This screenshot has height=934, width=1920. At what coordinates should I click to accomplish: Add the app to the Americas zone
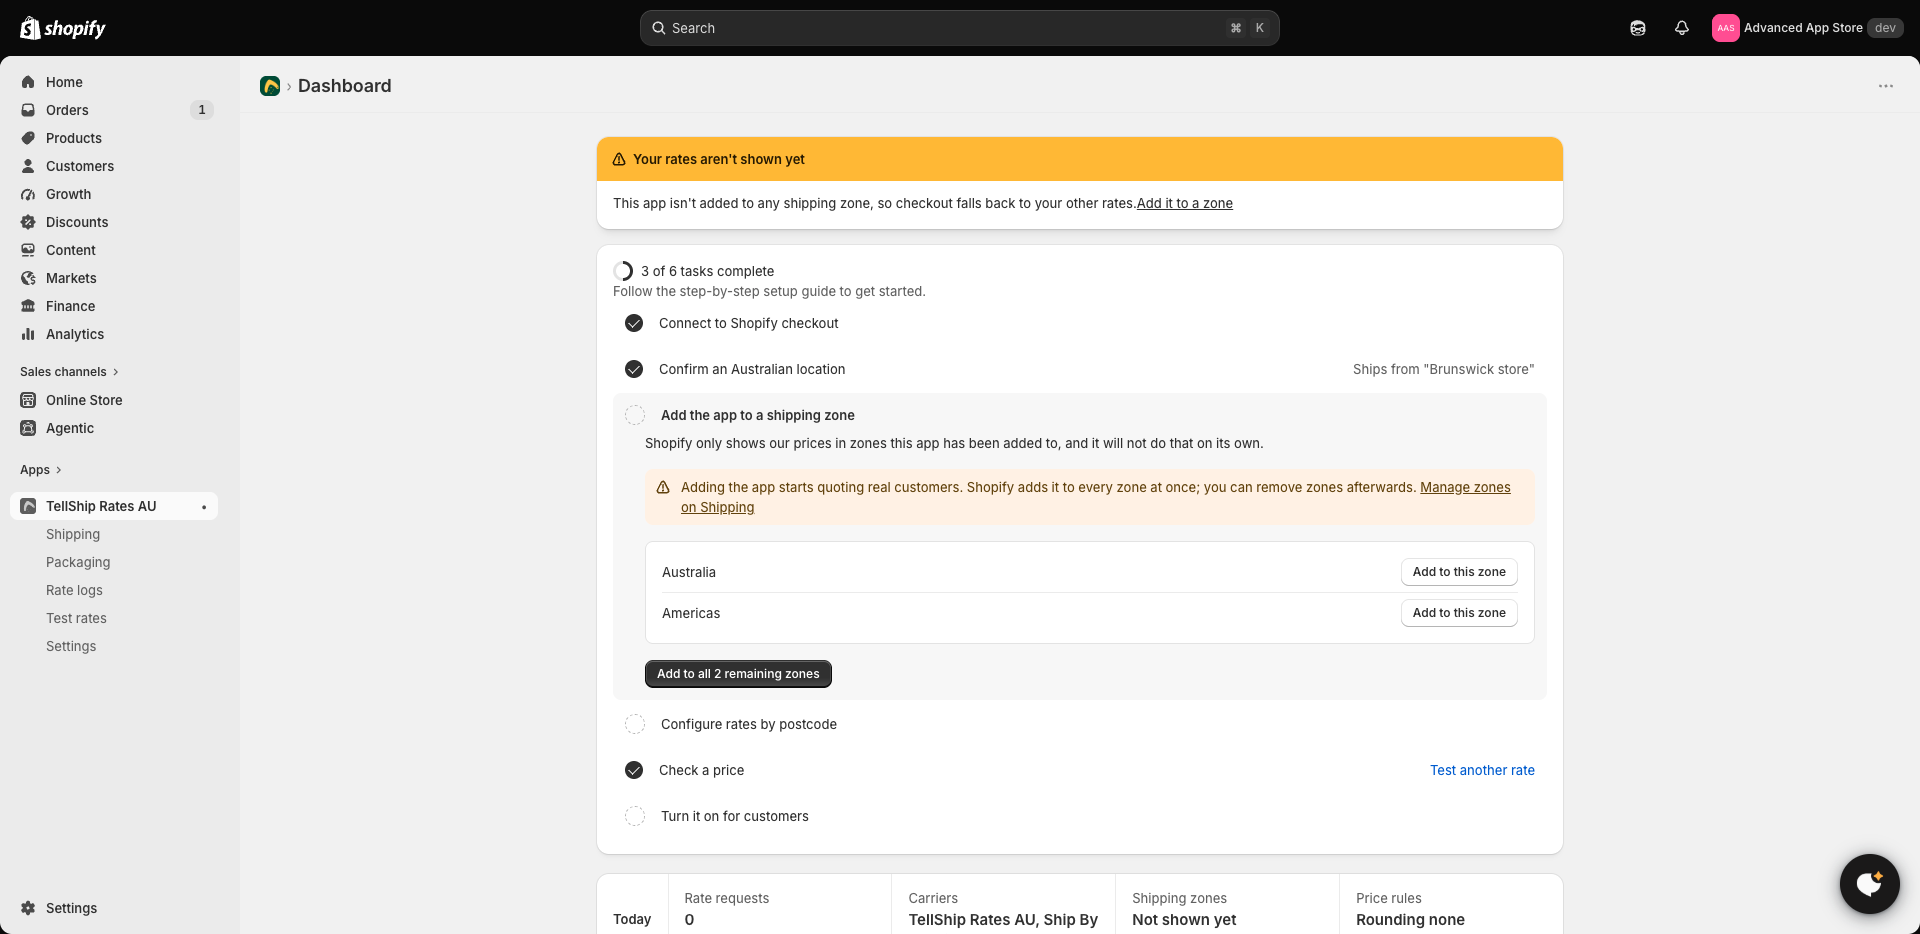(1459, 613)
